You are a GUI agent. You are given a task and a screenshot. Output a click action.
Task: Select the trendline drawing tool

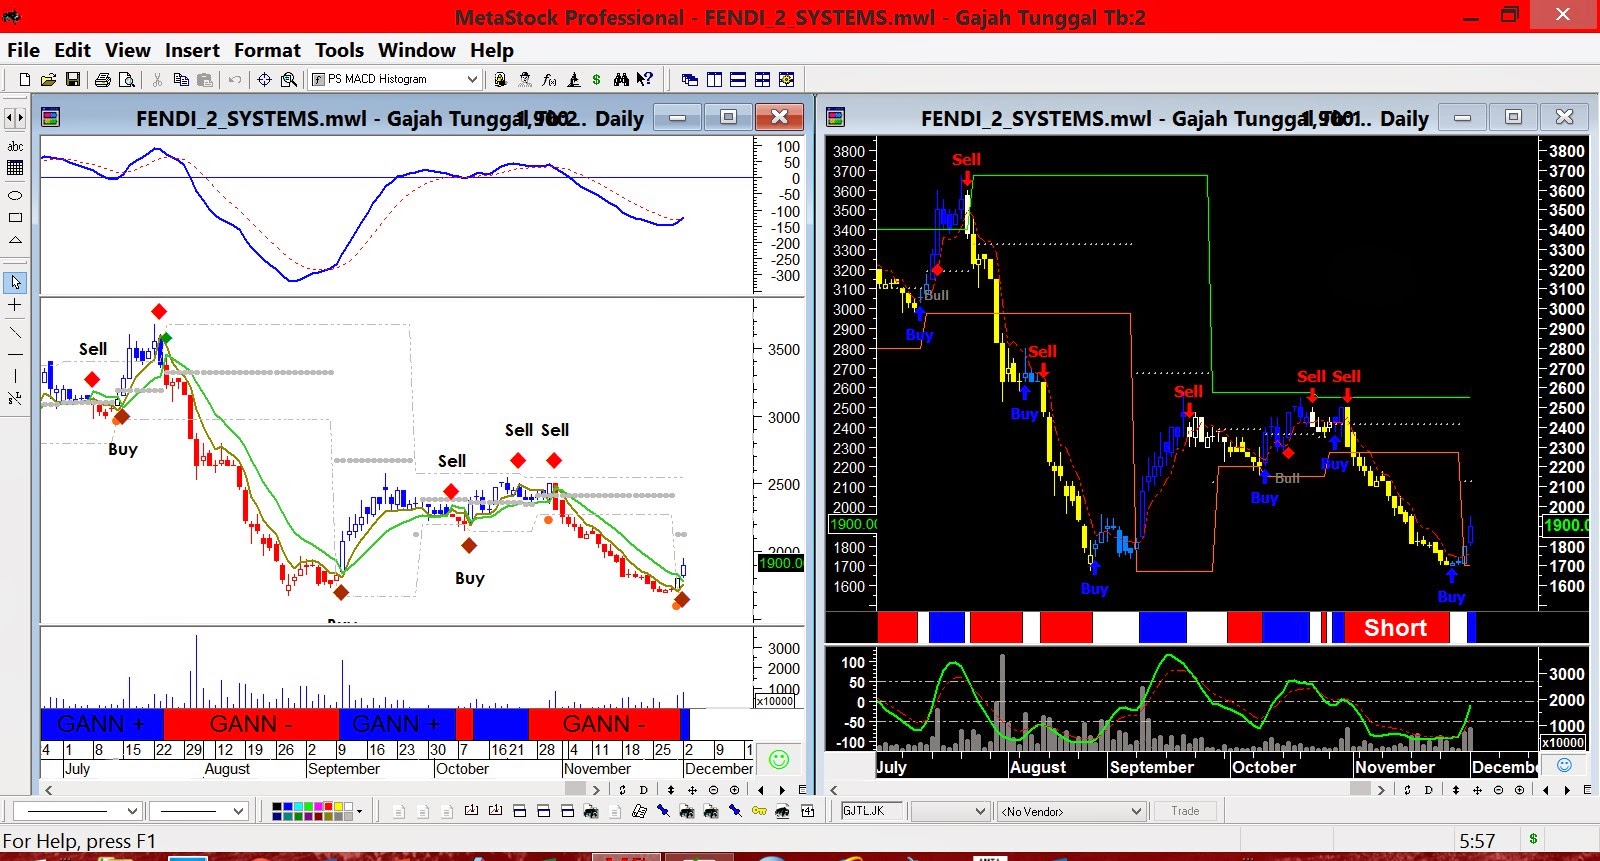coord(15,331)
